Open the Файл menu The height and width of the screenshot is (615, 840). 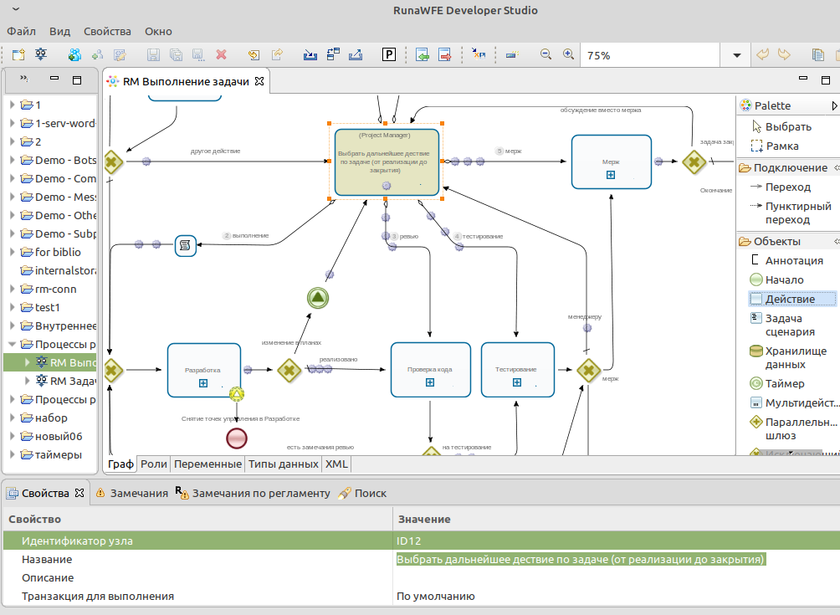(x=21, y=32)
